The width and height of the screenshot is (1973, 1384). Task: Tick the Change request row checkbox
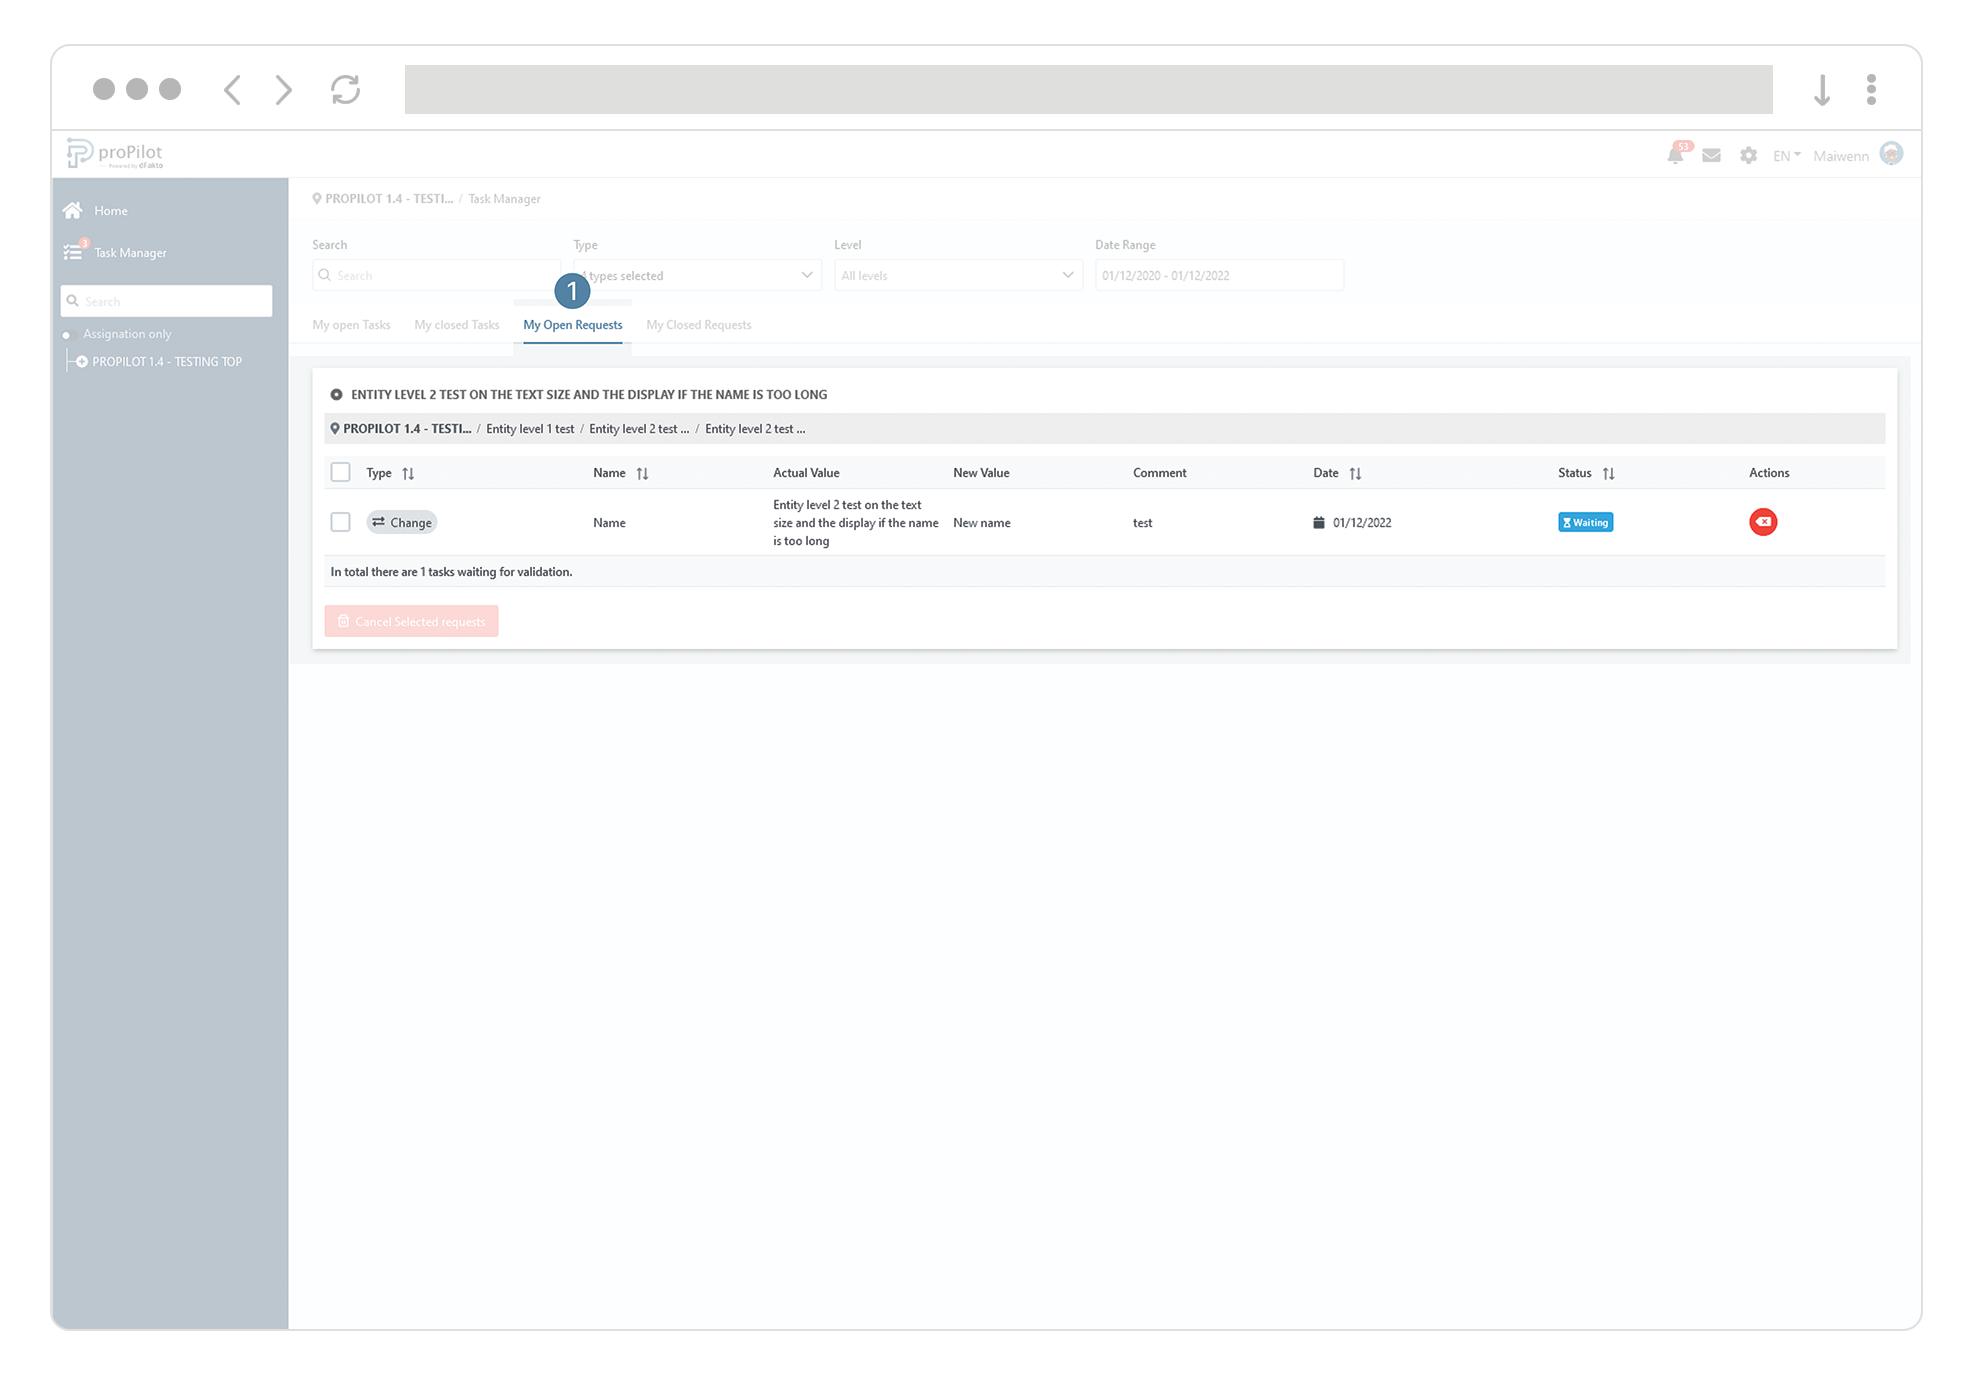coord(341,522)
